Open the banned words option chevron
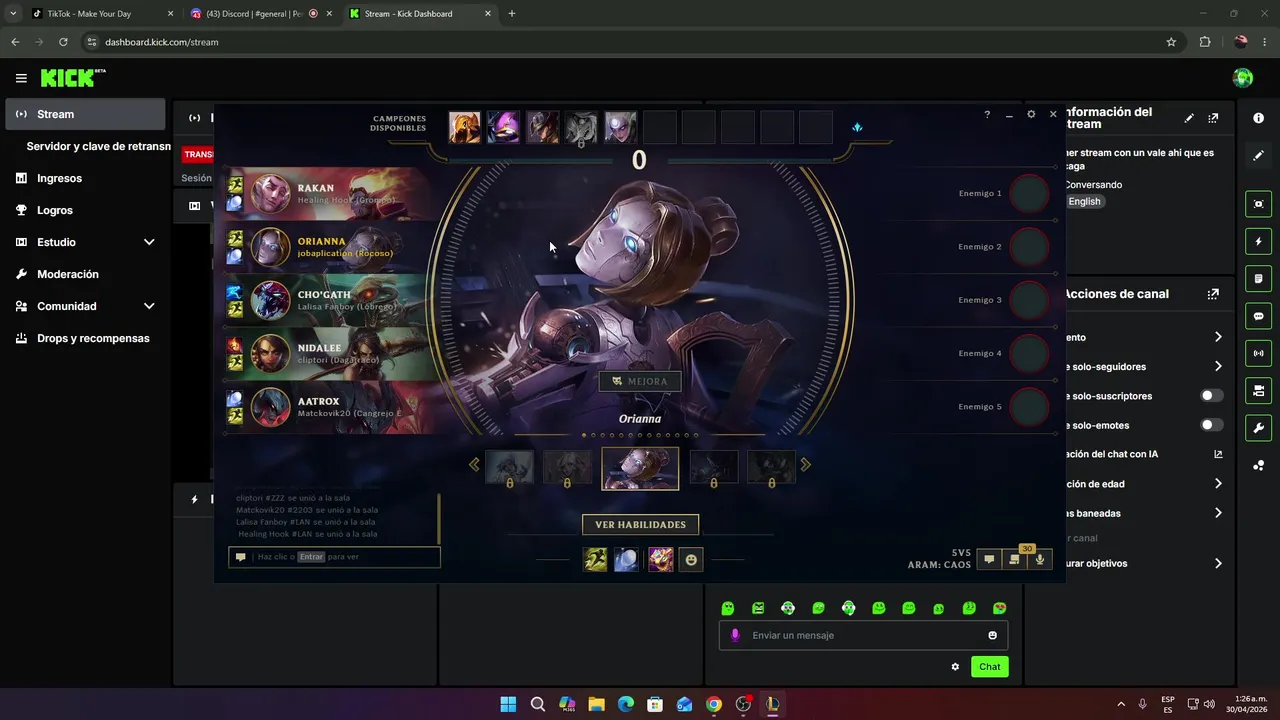This screenshot has width=1280, height=720. [x=1218, y=513]
